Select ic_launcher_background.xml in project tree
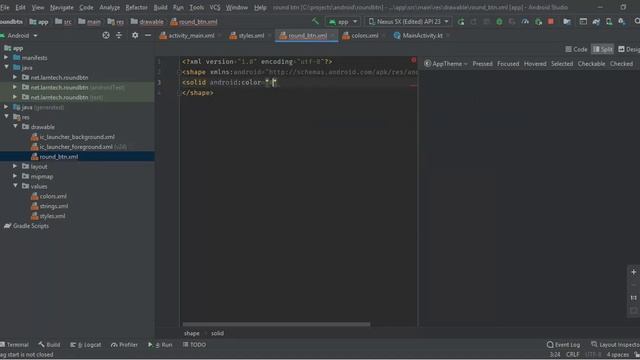 point(77,137)
